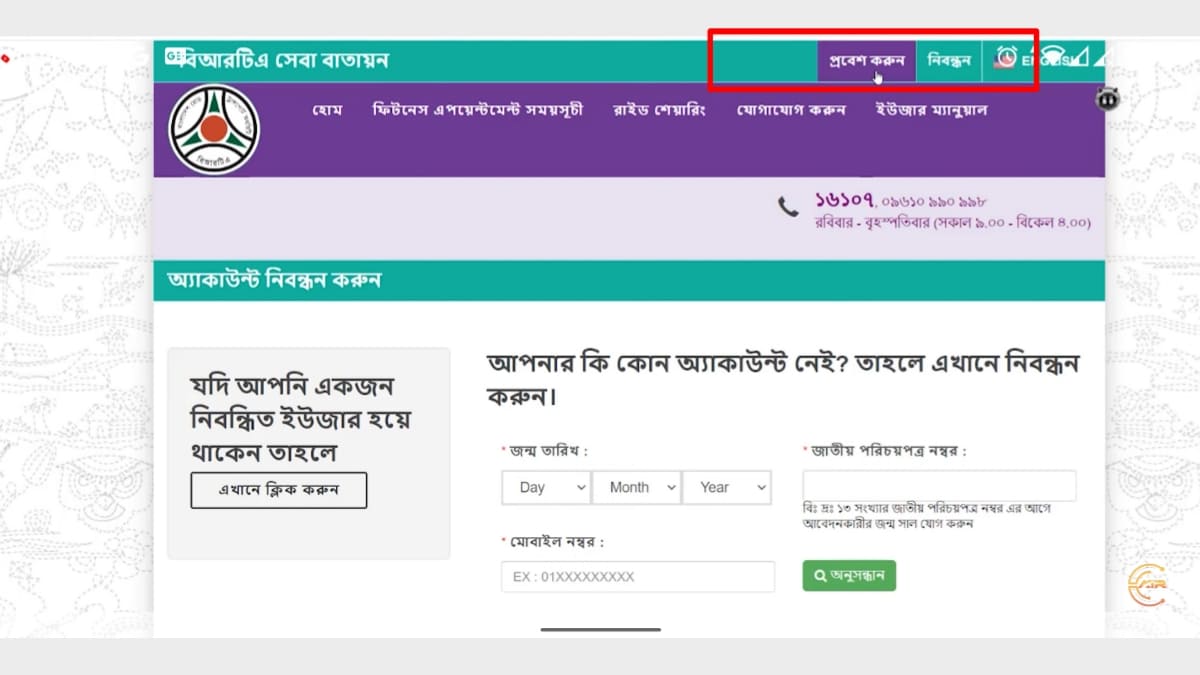
Task: Open ইউজার ম্যানুয়াল from the menu bar
Action: click(930, 110)
